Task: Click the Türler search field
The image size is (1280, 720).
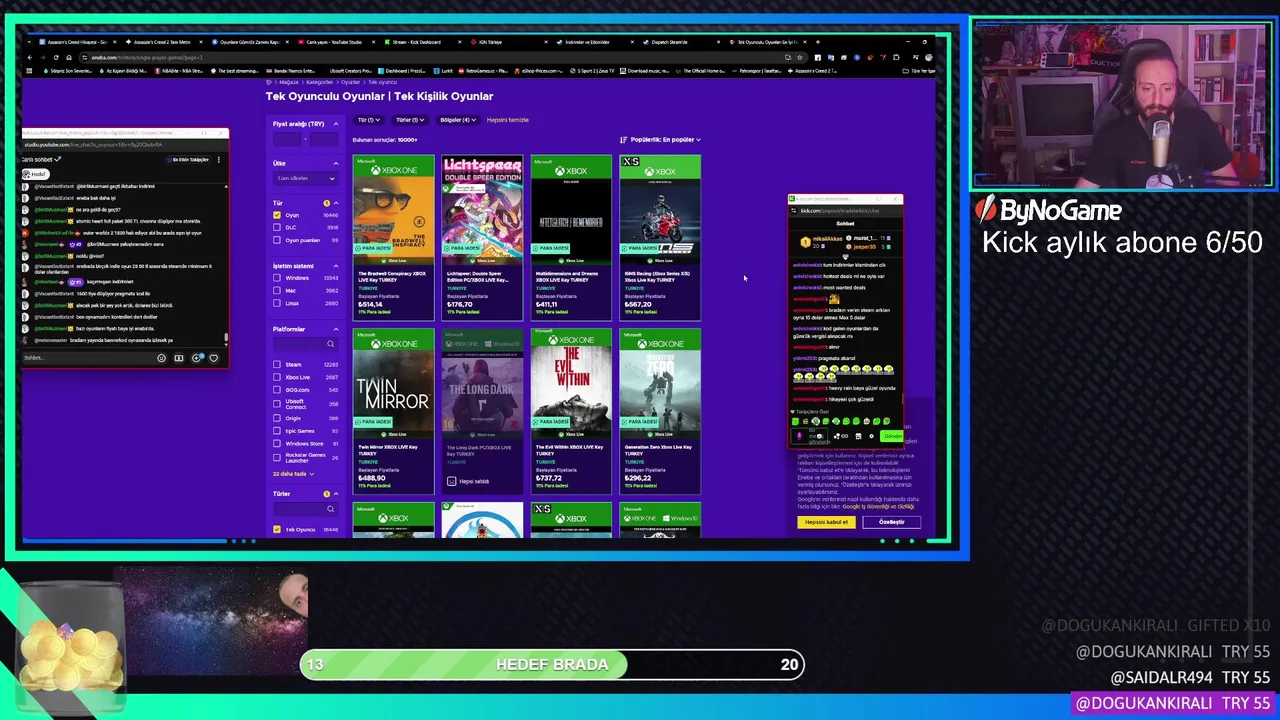Action: [306, 509]
